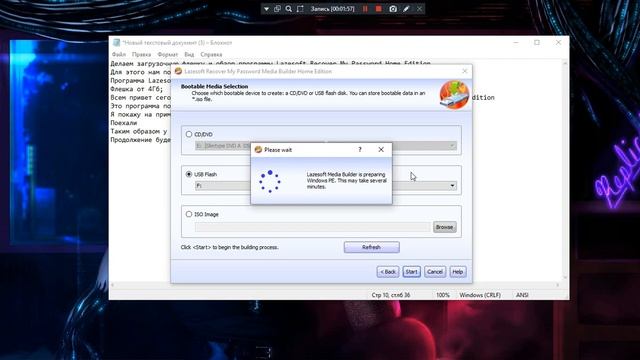Click the spinning progress indicator
This screenshot has width=640, height=360.
pyautogui.click(x=270, y=181)
